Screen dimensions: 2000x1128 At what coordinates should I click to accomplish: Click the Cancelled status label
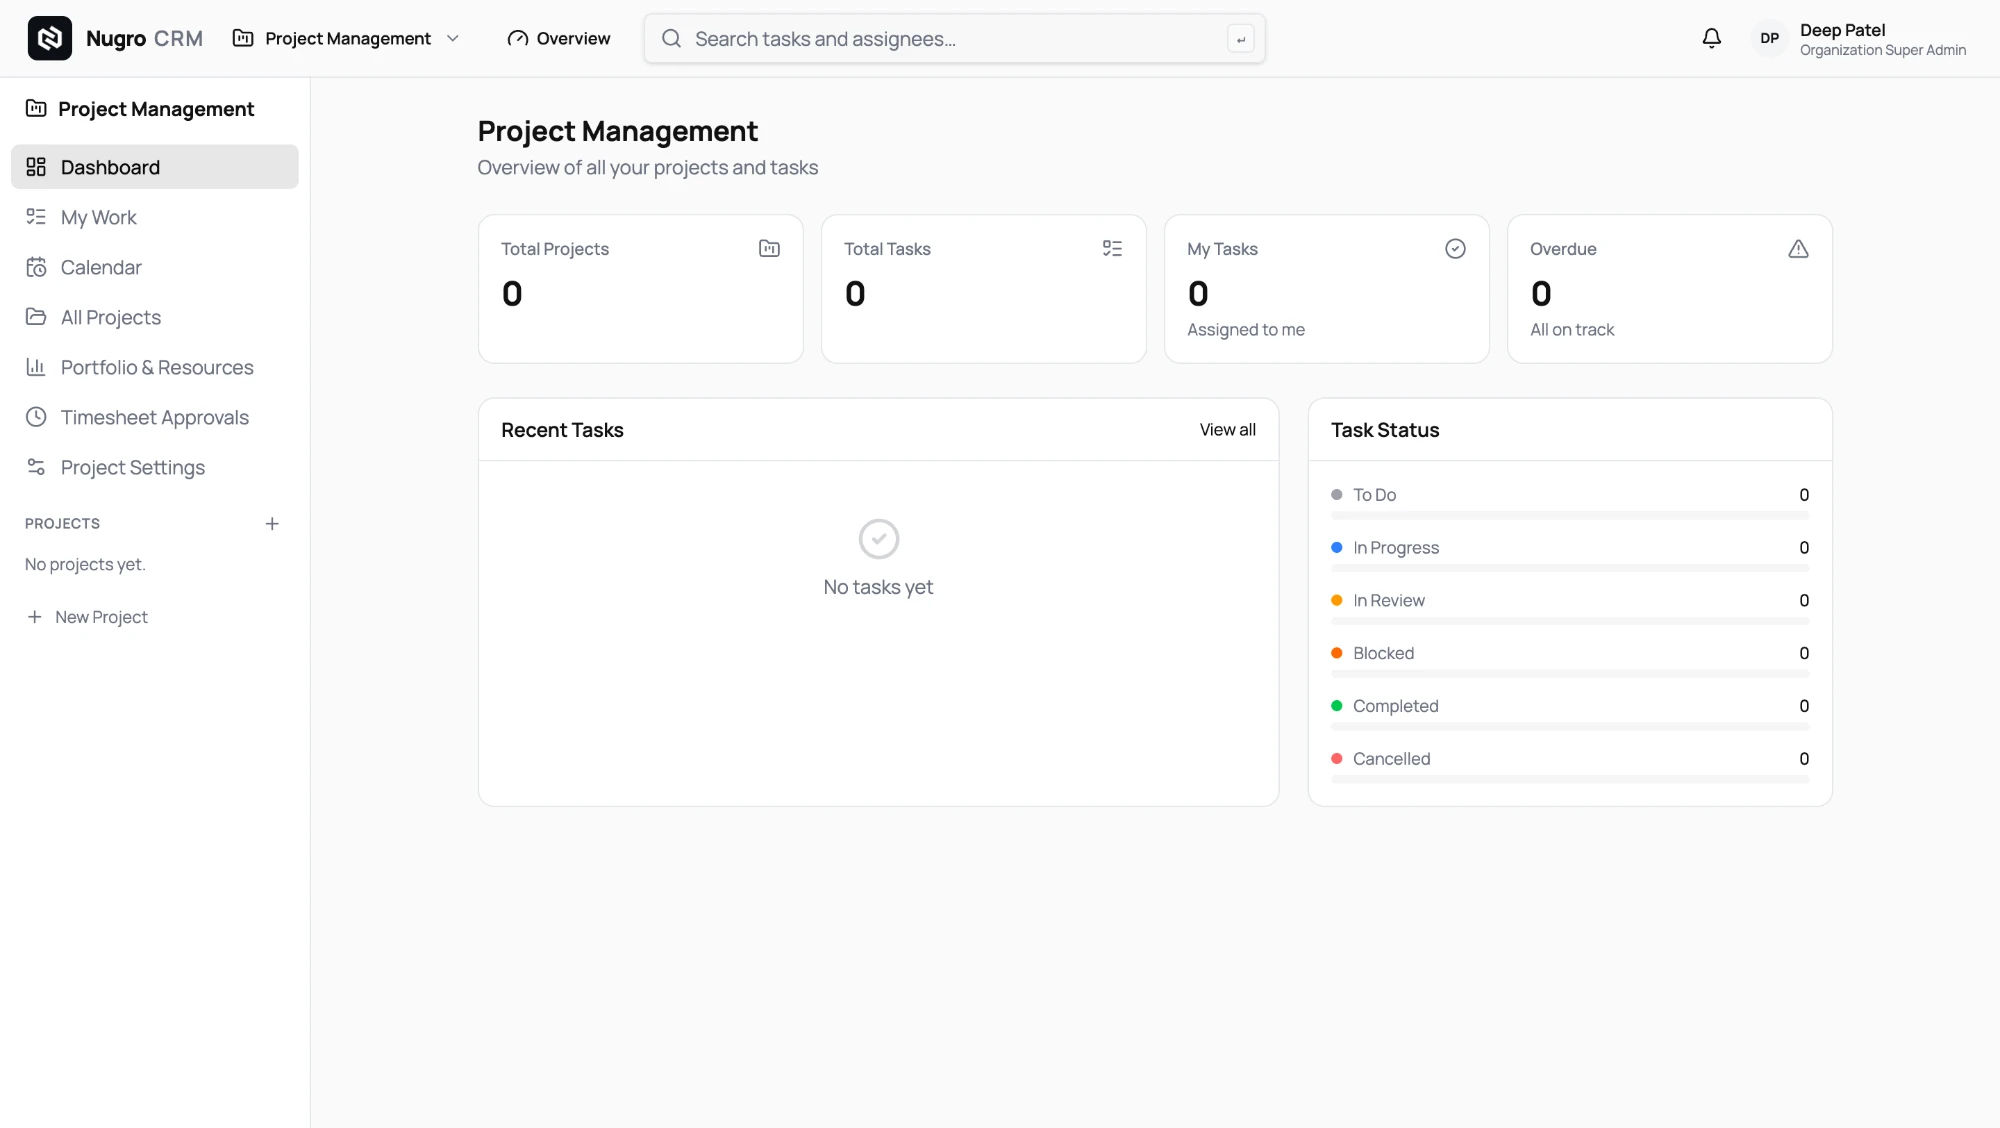[1391, 759]
